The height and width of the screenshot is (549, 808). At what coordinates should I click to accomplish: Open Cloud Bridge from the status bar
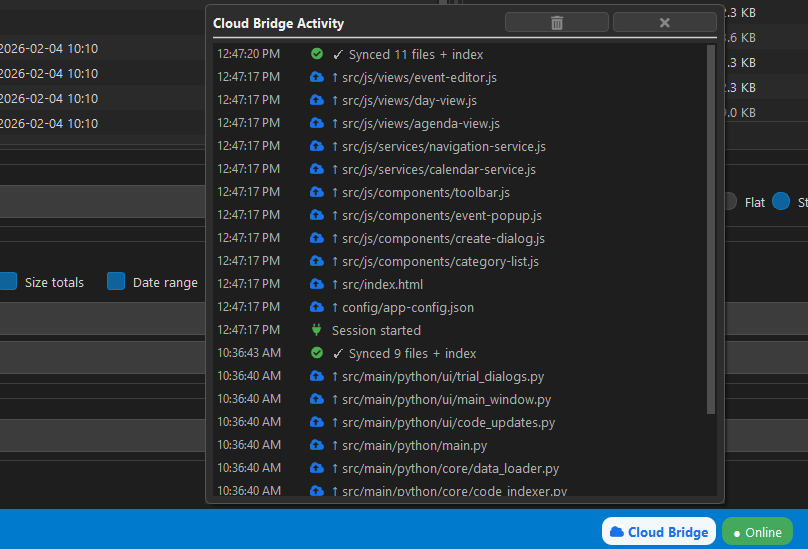pyautogui.click(x=659, y=531)
